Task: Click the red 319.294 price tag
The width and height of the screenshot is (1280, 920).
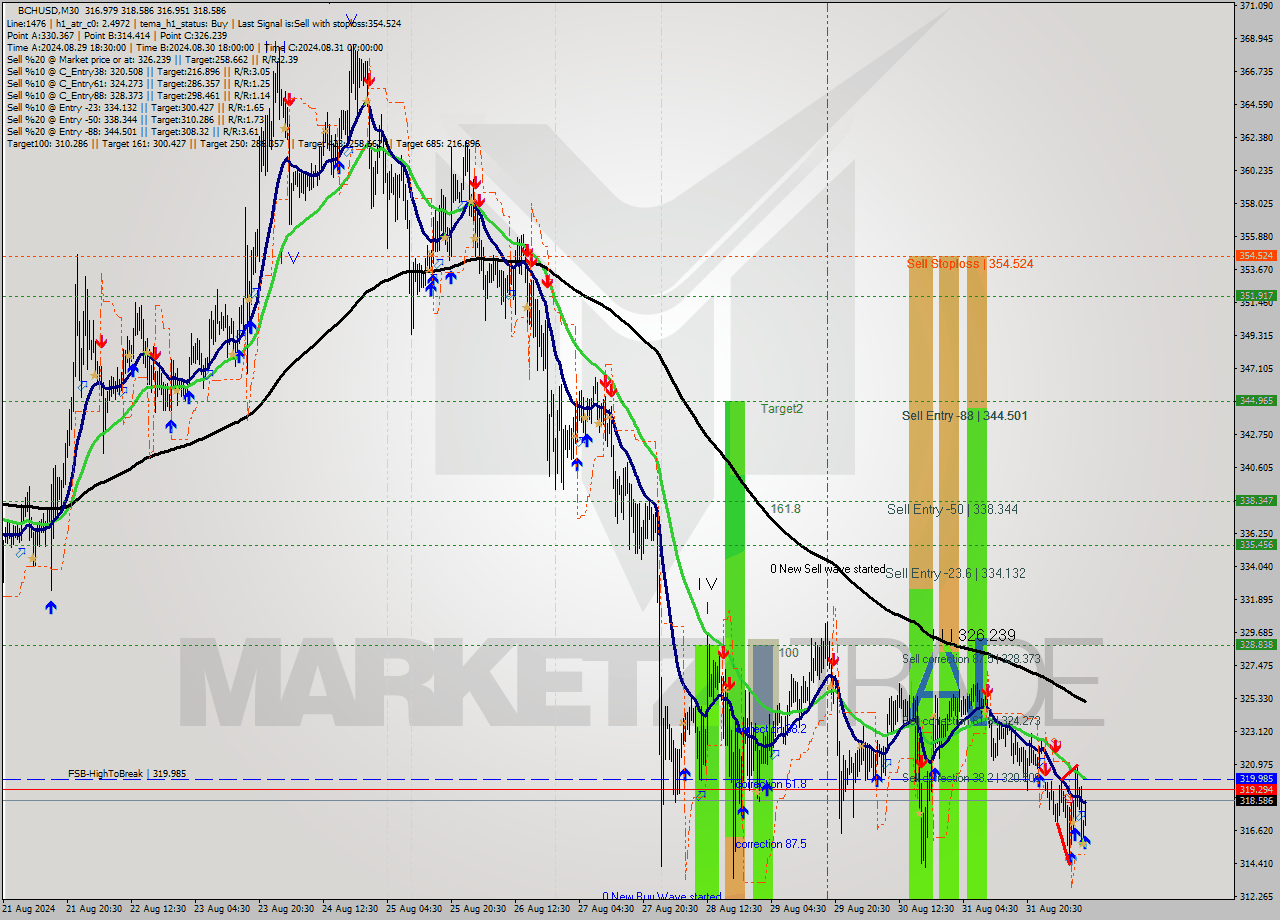Action: (1256, 789)
